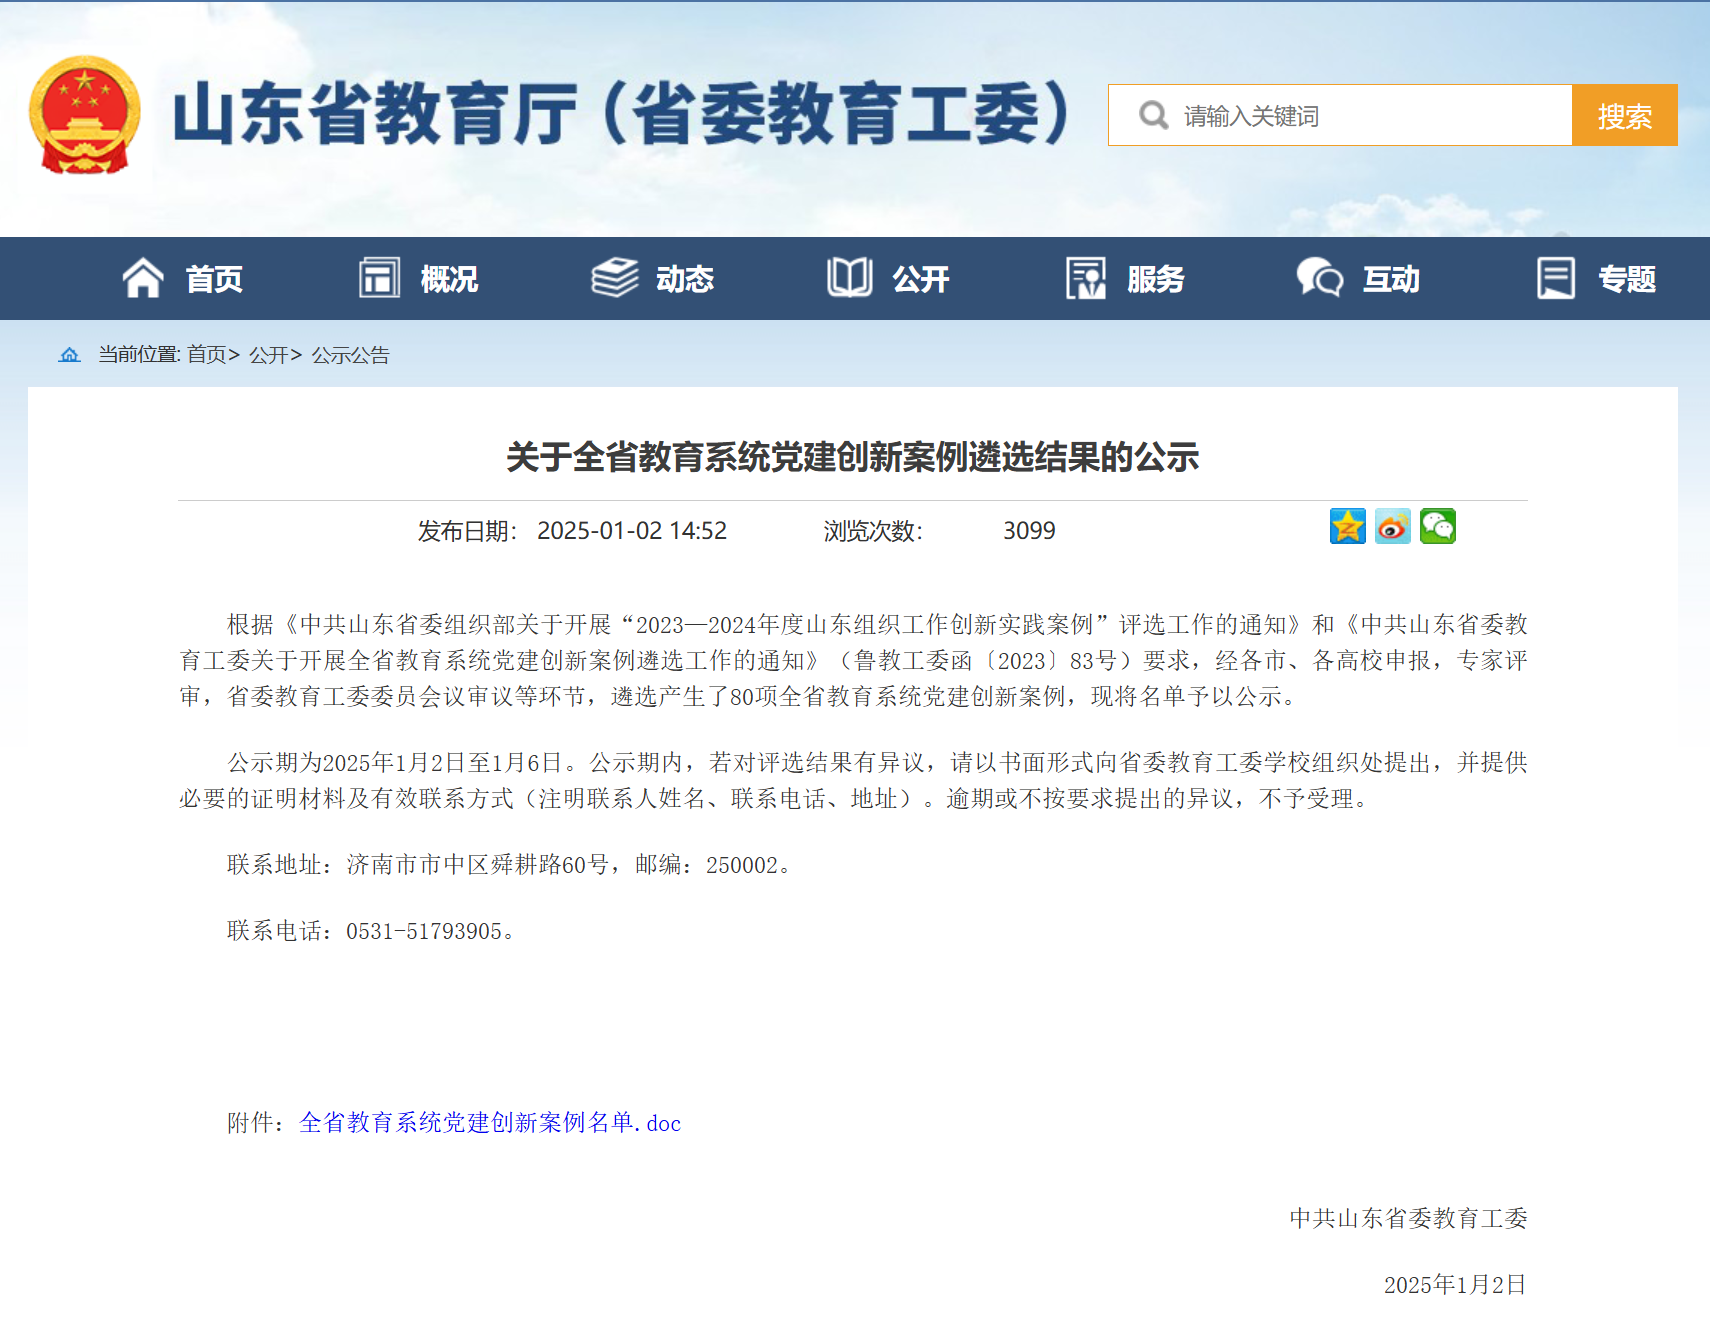Share via WeChat icon

pos(1438,526)
